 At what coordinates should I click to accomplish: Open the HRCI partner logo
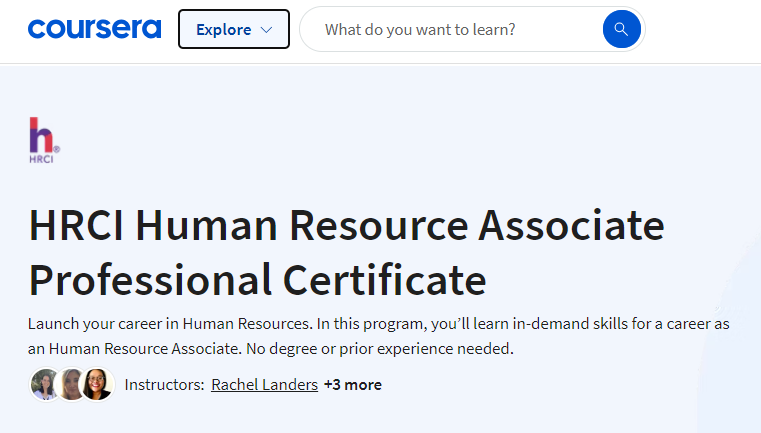point(44,140)
